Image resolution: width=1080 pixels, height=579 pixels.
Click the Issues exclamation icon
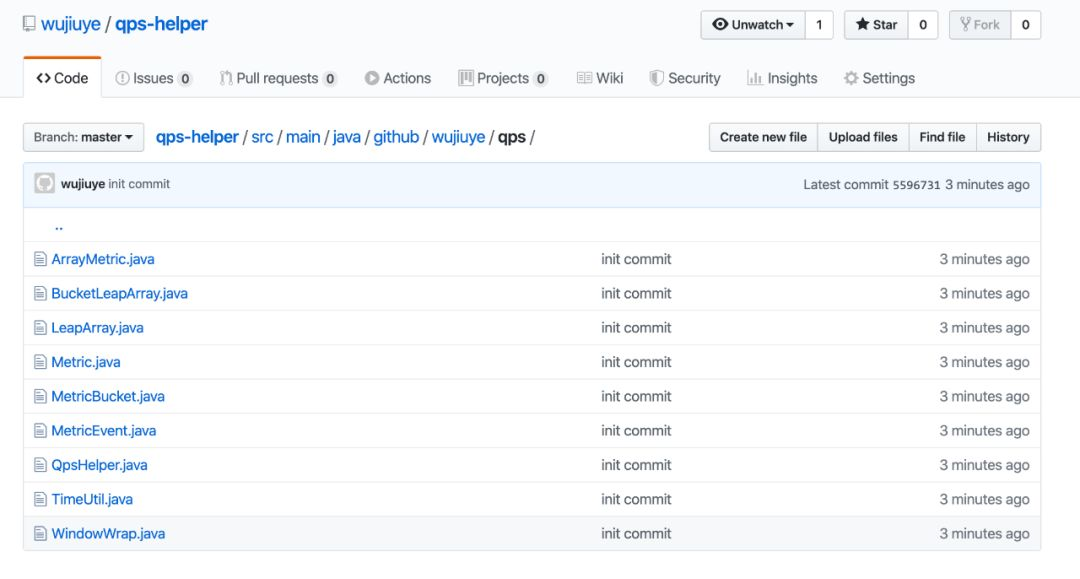pos(122,78)
